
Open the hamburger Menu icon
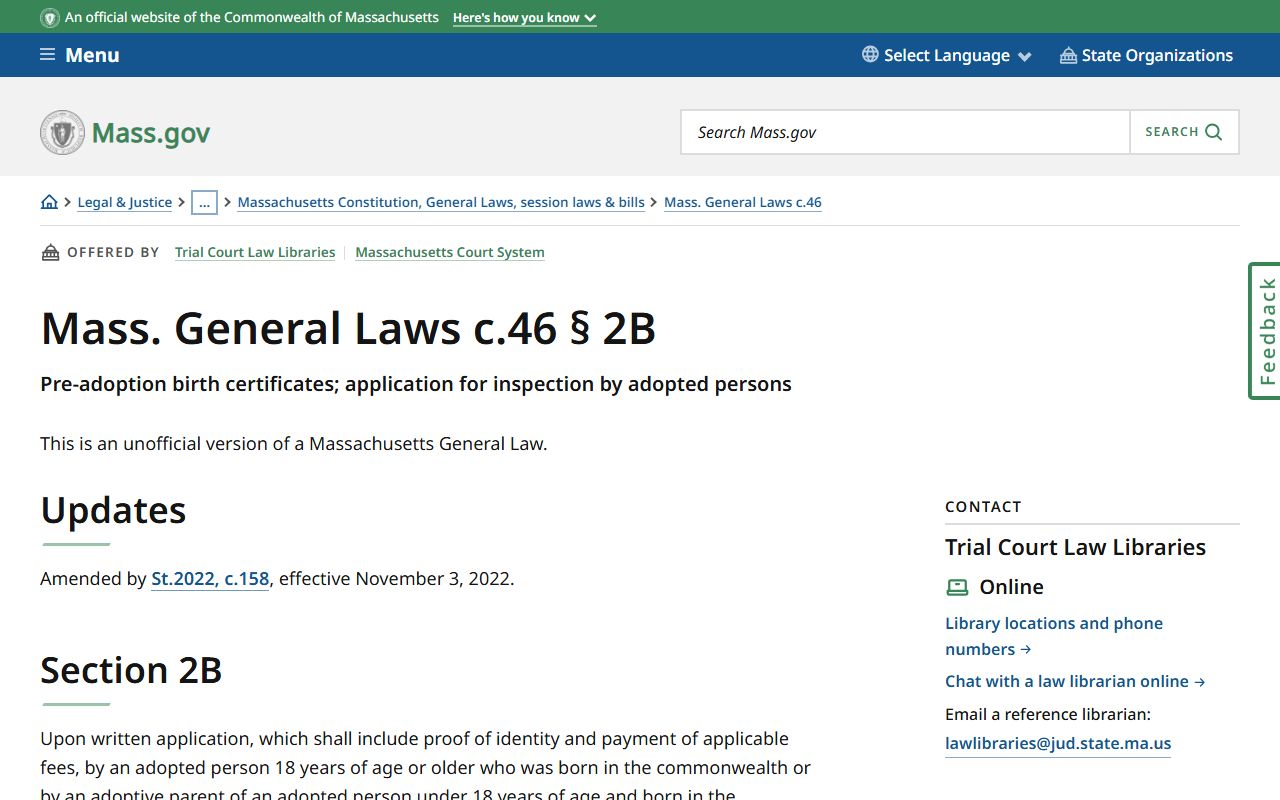pos(47,55)
